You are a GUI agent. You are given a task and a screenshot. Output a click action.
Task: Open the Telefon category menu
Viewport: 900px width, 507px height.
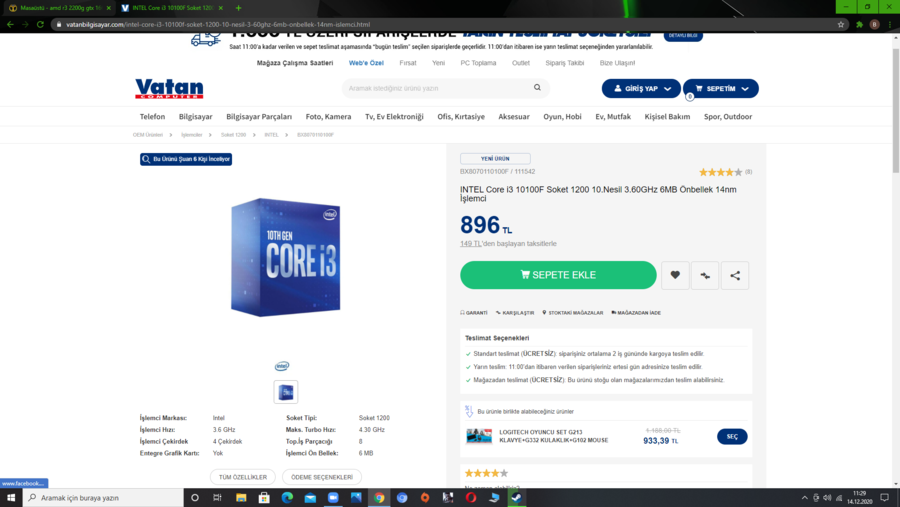(152, 117)
